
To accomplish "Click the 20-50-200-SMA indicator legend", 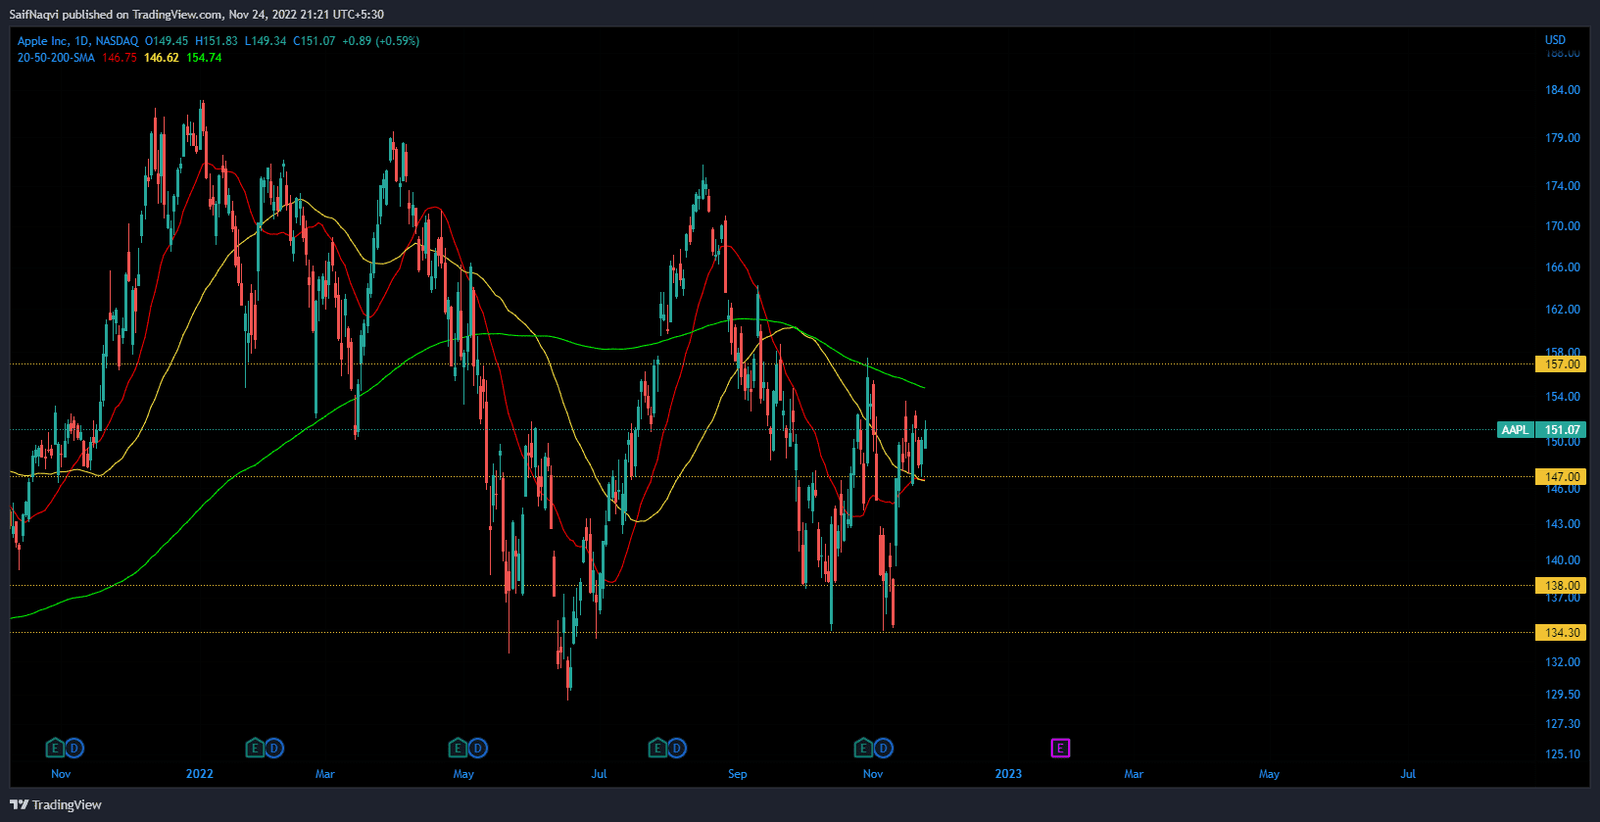I will (x=56, y=58).
